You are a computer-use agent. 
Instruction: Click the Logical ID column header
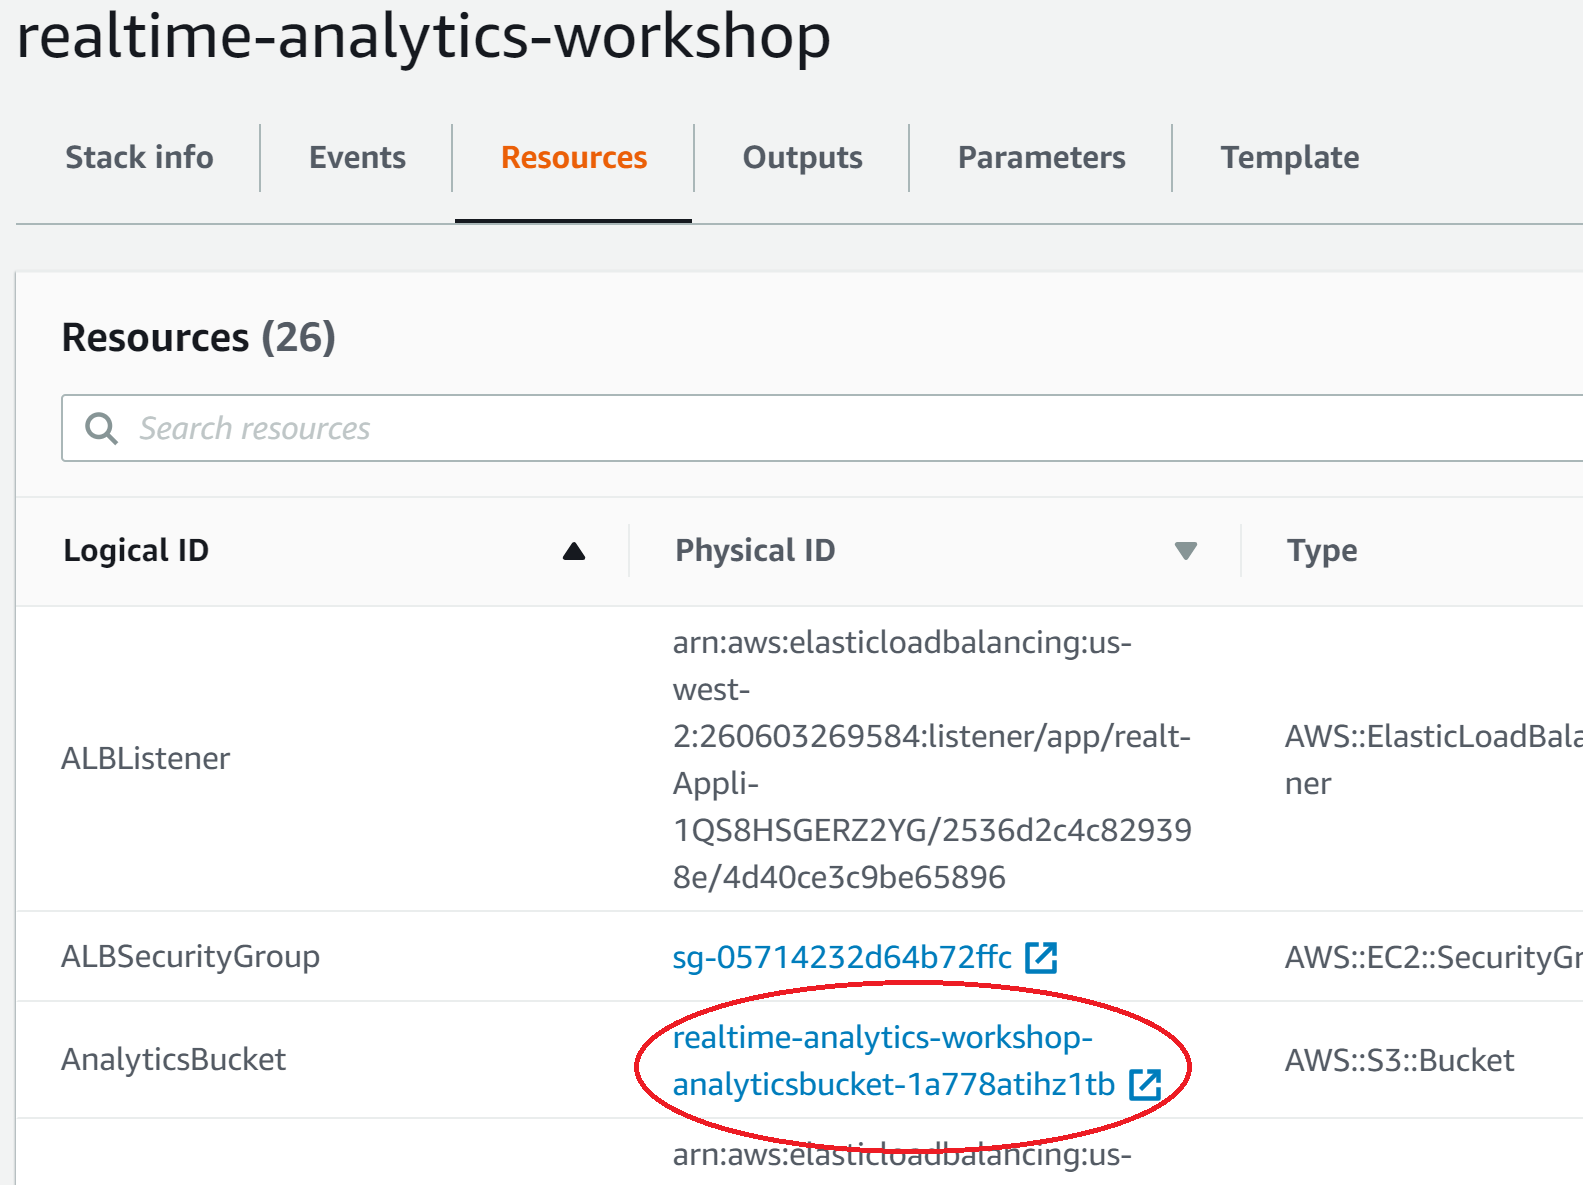coord(136,550)
